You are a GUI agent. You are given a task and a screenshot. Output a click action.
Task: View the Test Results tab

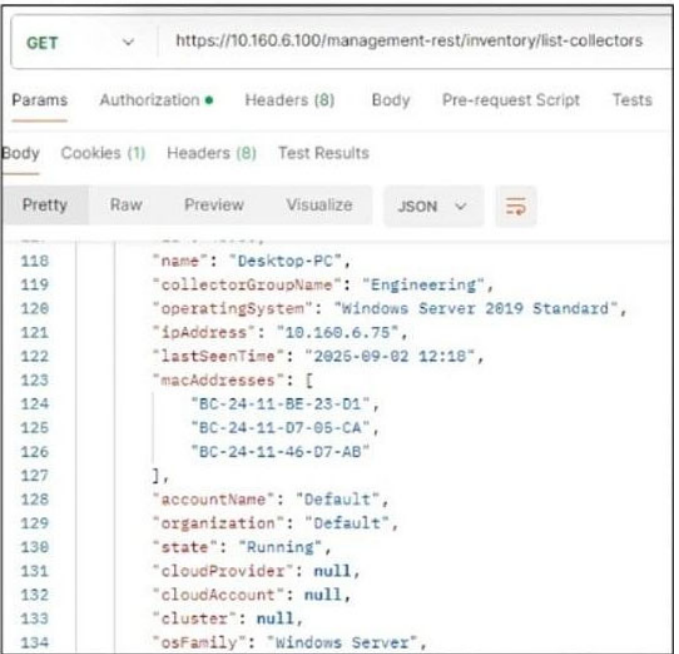pyautogui.click(x=323, y=153)
